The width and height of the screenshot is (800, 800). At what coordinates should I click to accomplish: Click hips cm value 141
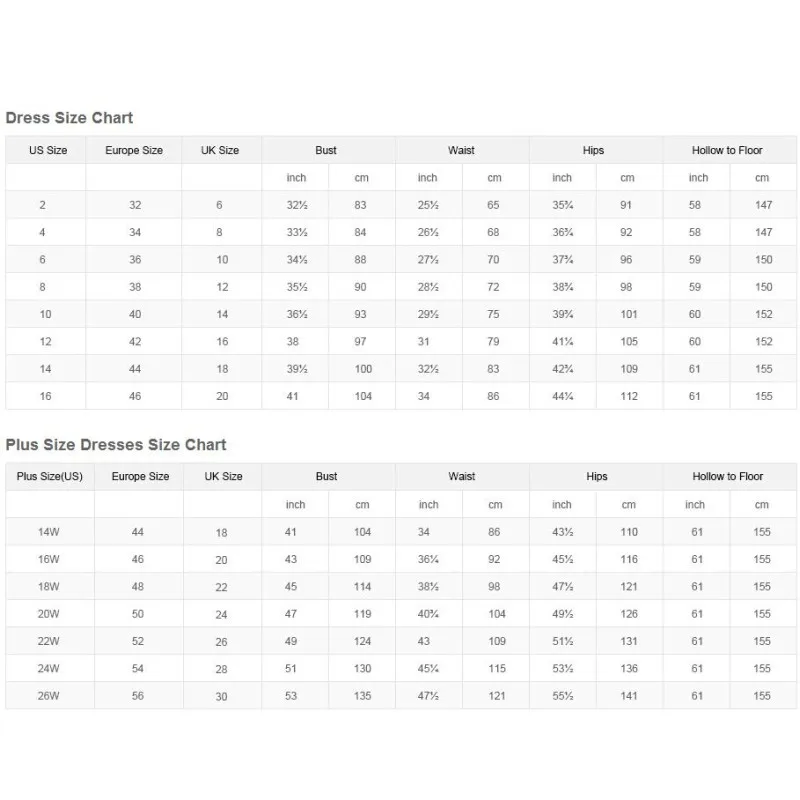coord(629,695)
